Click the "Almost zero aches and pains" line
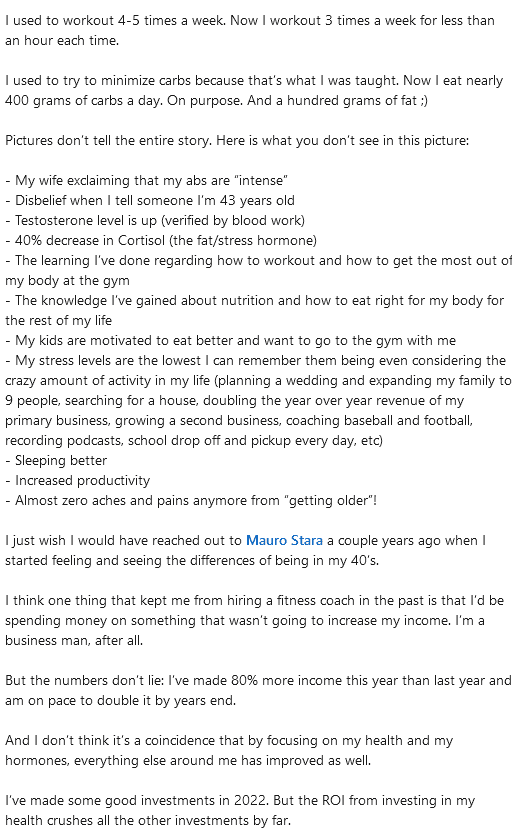The width and height of the screenshot is (512, 828). [x=191, y=501]
